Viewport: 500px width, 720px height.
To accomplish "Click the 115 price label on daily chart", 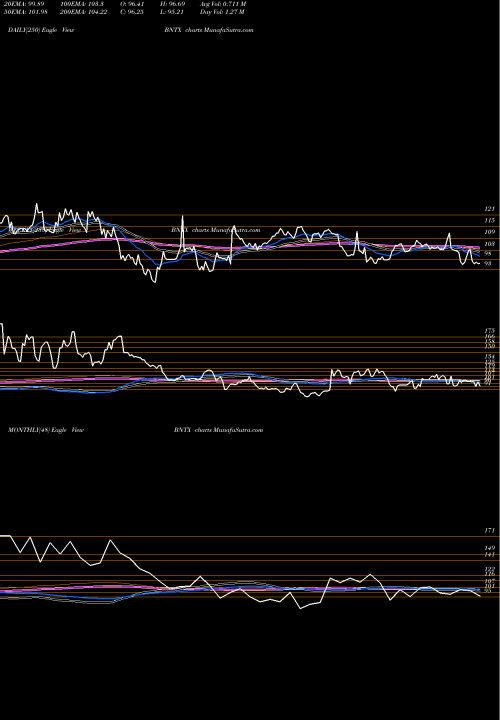I will 489,221.
